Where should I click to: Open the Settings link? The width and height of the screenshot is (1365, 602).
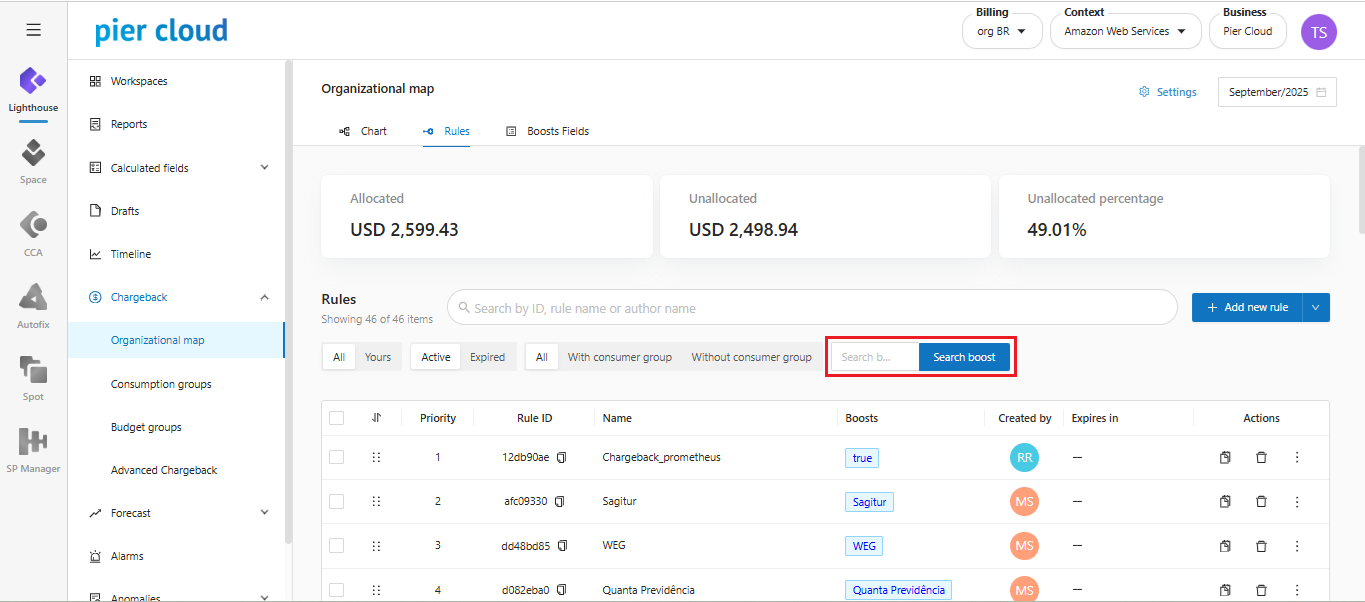[x=1167, y=92]
